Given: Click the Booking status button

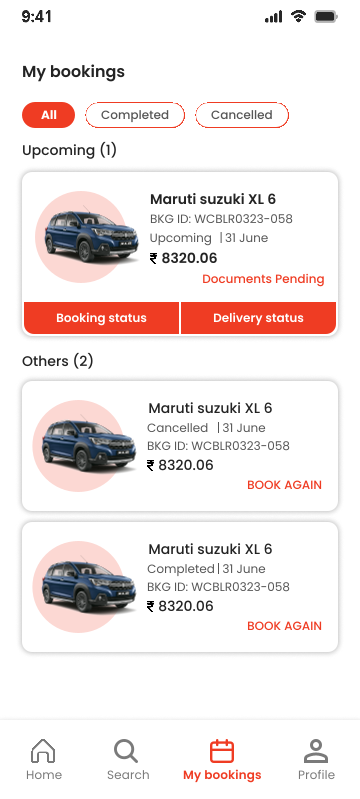Looking at the screenshot, I should point(101,318).
